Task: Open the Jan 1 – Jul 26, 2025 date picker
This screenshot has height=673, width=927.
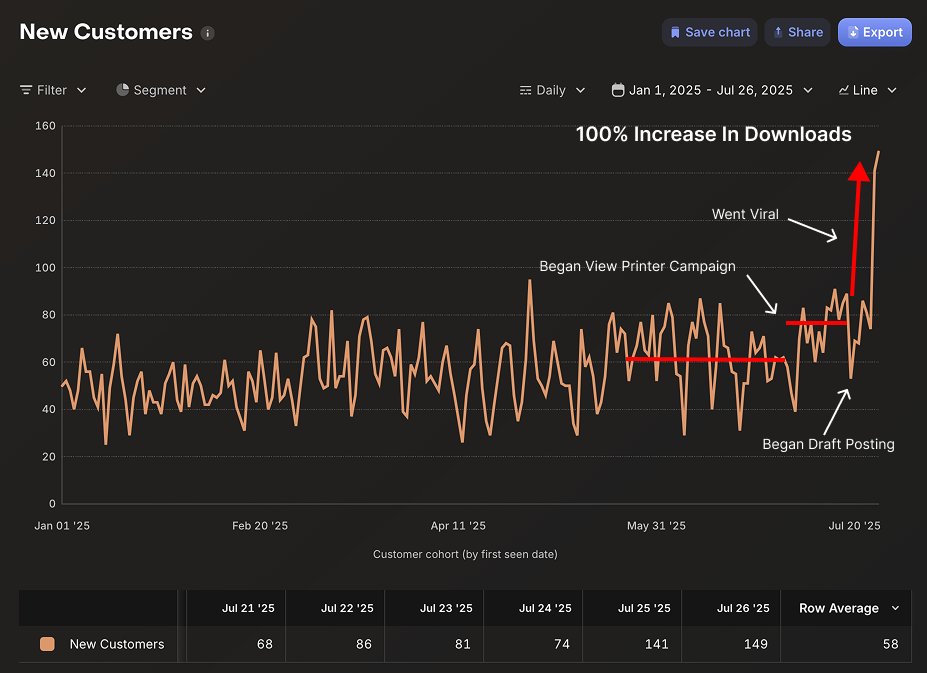Action: point(712,90)
